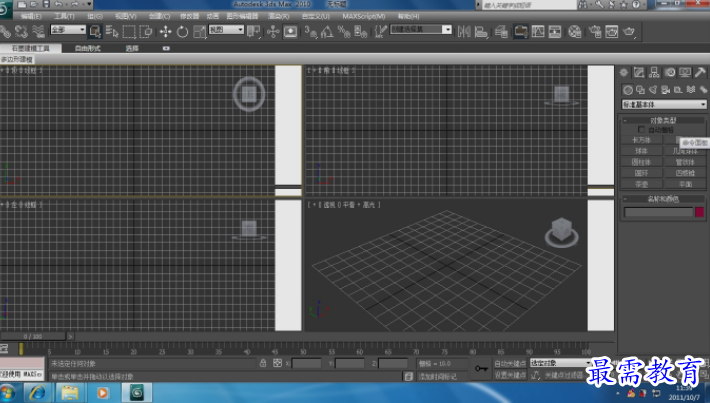This screenshot has width=710, height=403.
Task: Toggle Percent Snap
Action: pos(344,31)
